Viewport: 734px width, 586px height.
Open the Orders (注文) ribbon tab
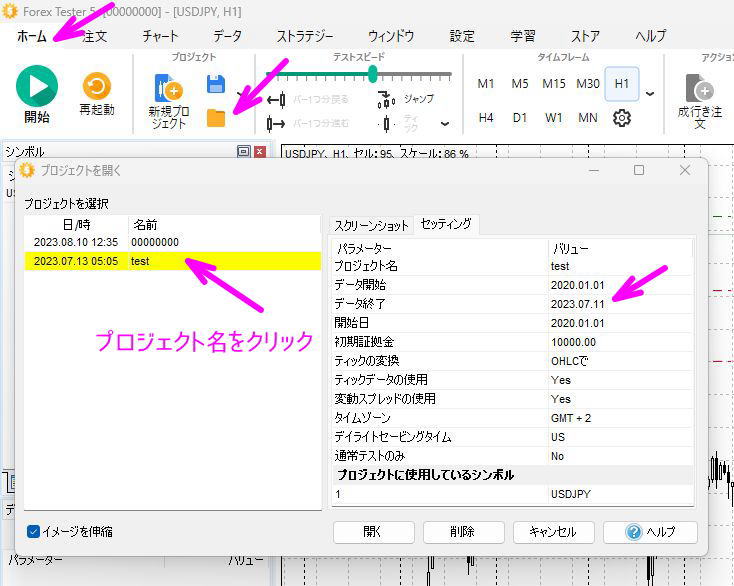[x=95, y=36]
